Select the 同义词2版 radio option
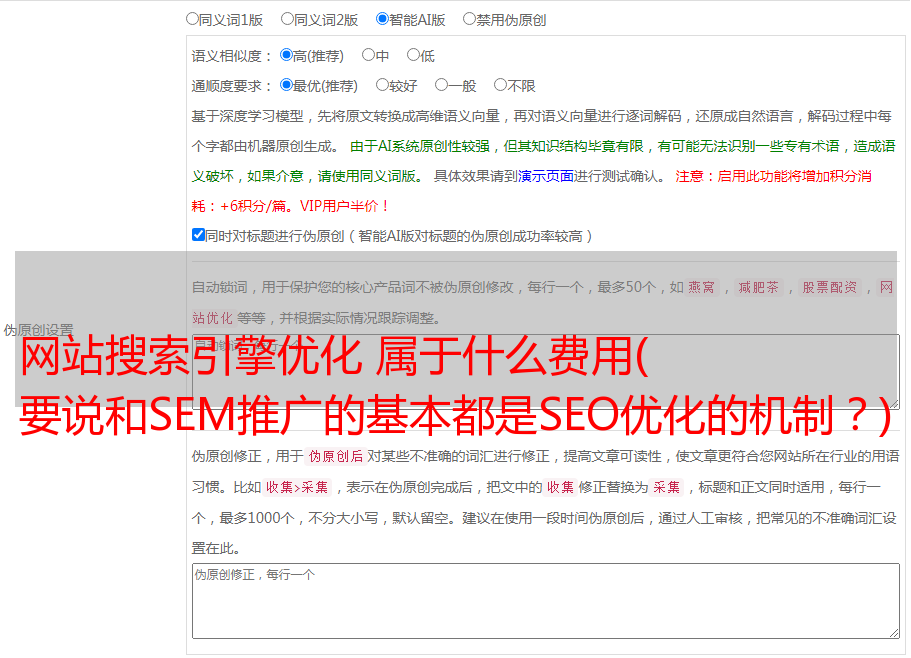Image resolution: width=911 pixels, height=658 pixels. pyautogui.click(x=287, y=19)
